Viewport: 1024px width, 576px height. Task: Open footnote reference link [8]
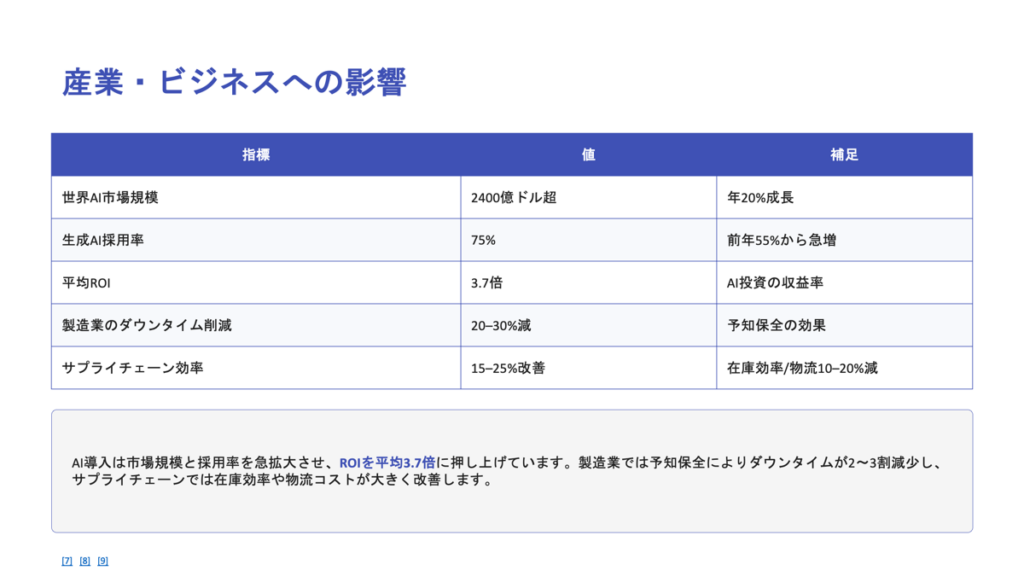coord(85,561)
